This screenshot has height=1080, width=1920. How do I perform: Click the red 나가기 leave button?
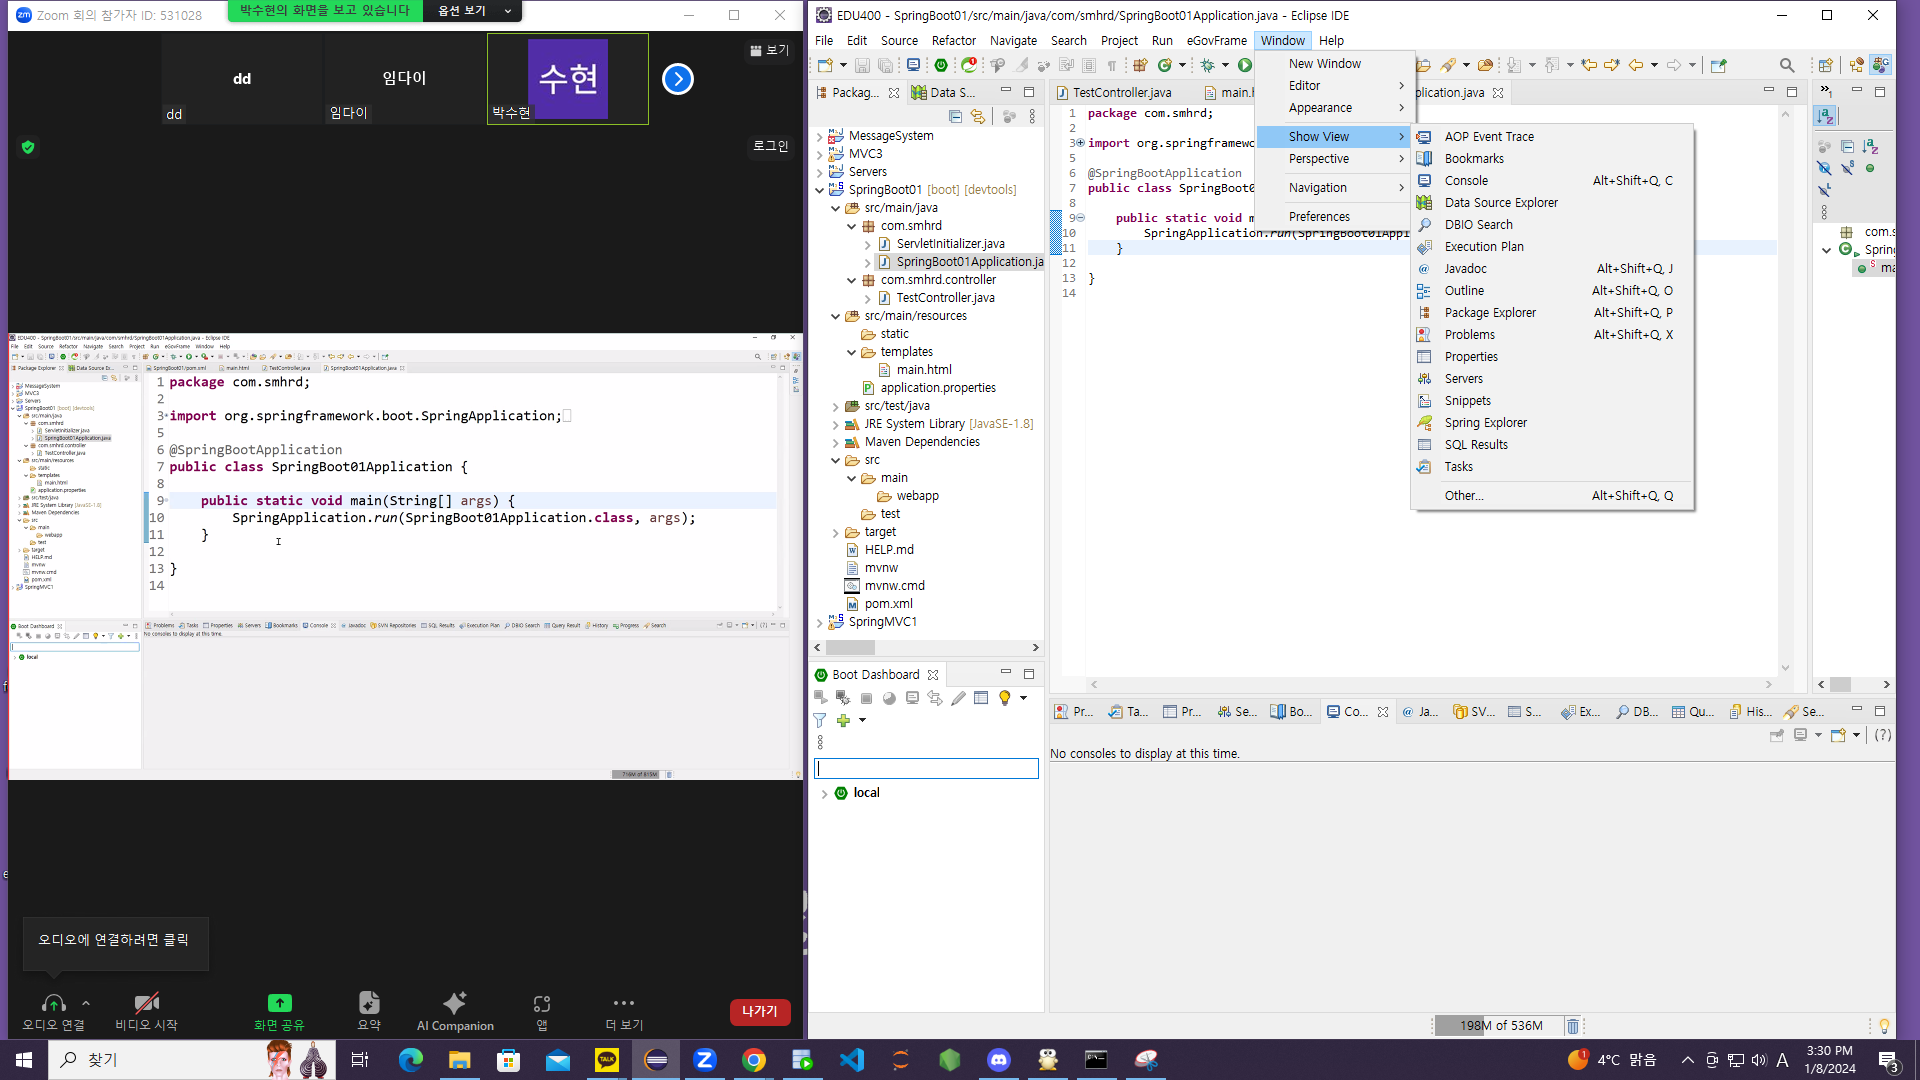pyautogui.click(x=760, y=1011)
